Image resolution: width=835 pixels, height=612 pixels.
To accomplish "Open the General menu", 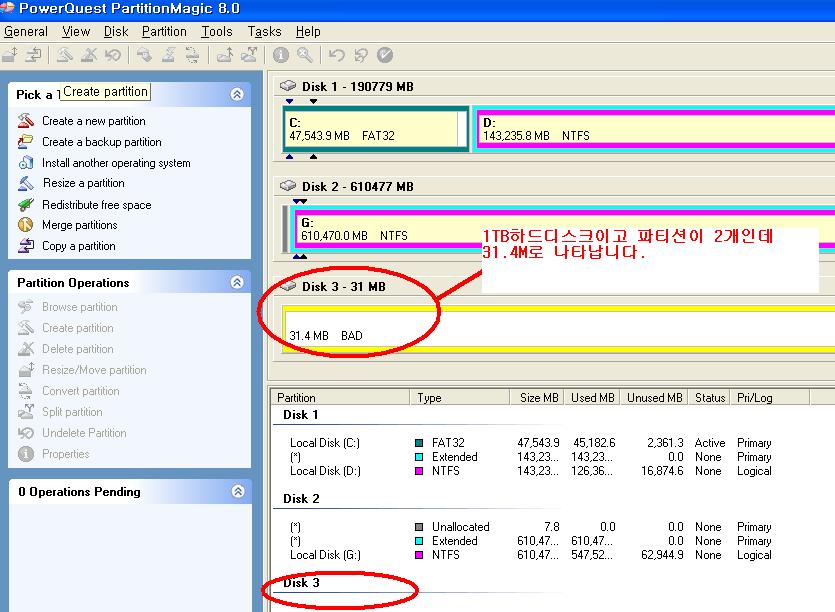I will tap(26, 31).
